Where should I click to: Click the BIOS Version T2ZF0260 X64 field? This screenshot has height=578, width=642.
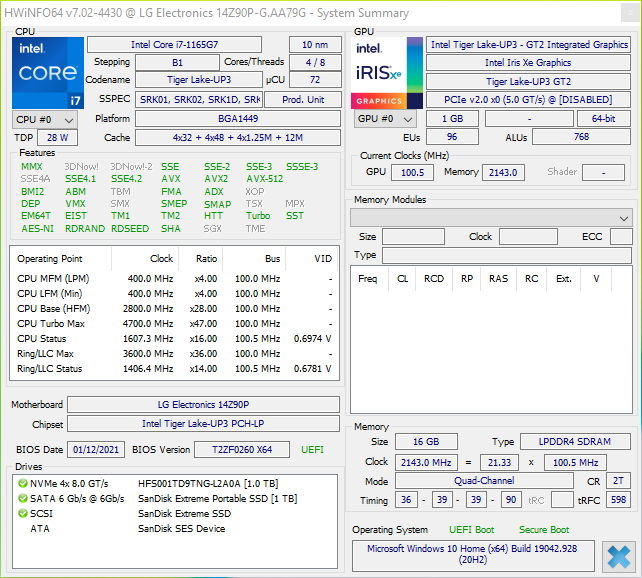(242, 449)
